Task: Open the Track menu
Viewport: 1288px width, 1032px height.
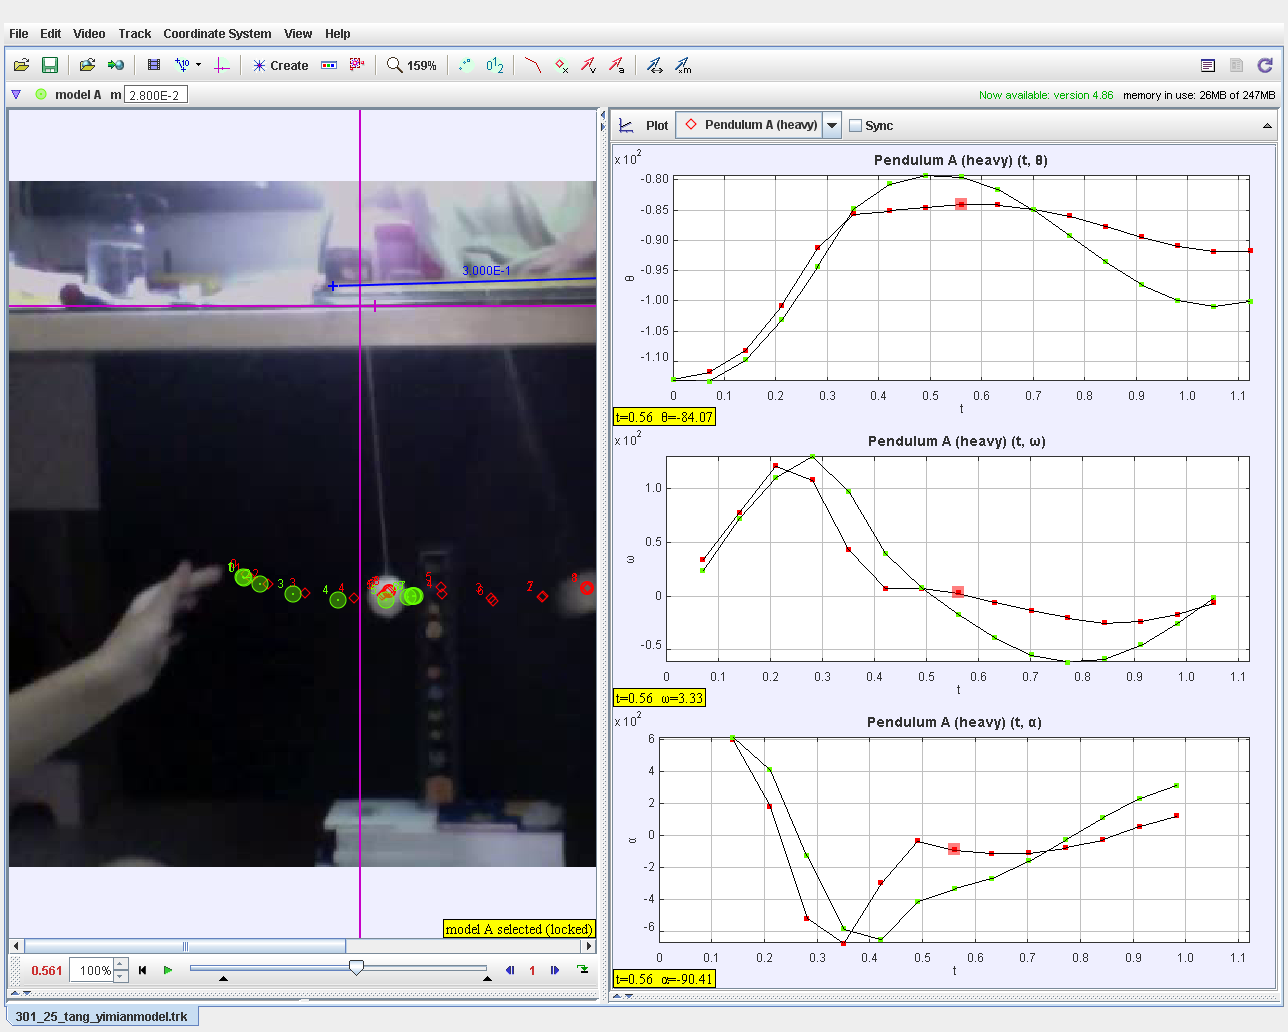Action: [134, 34]
